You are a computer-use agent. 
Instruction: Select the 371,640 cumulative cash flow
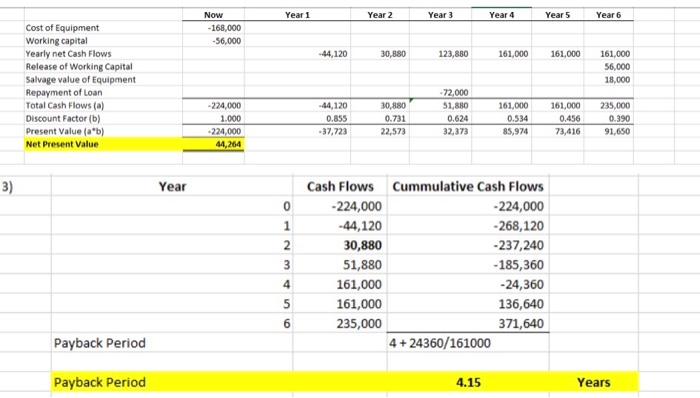pyautogui.click(x=521, y=323)
